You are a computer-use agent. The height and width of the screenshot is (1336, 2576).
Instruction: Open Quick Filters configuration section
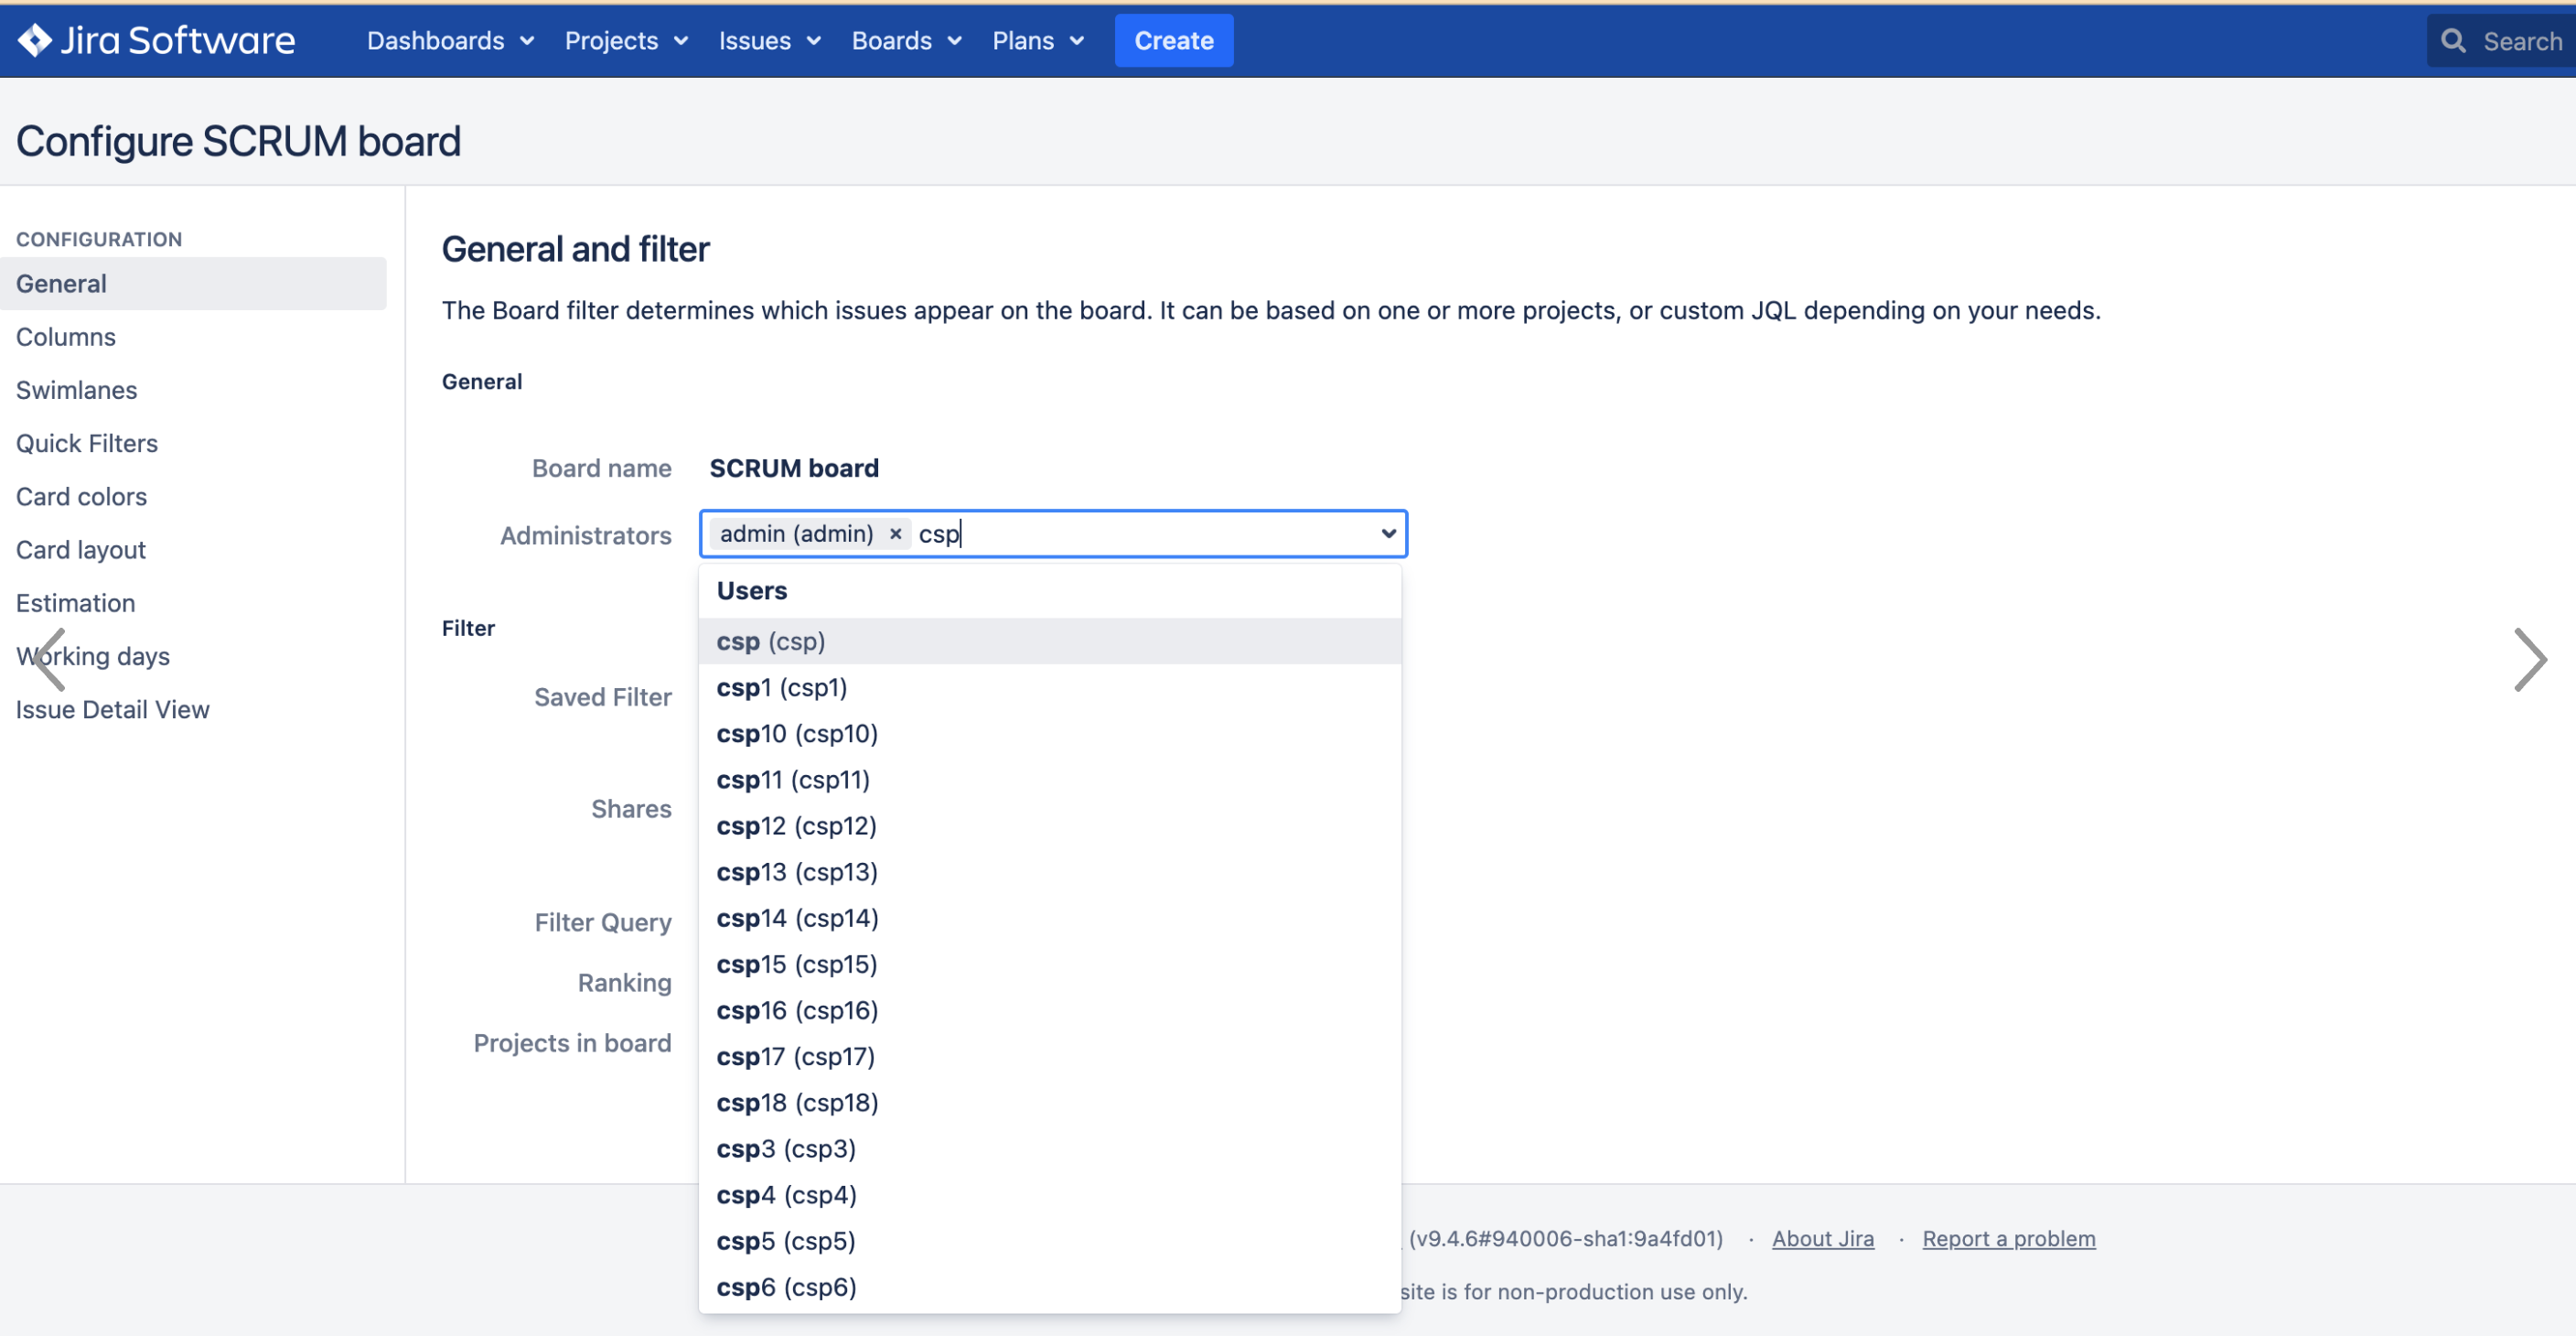coord(87,443)
